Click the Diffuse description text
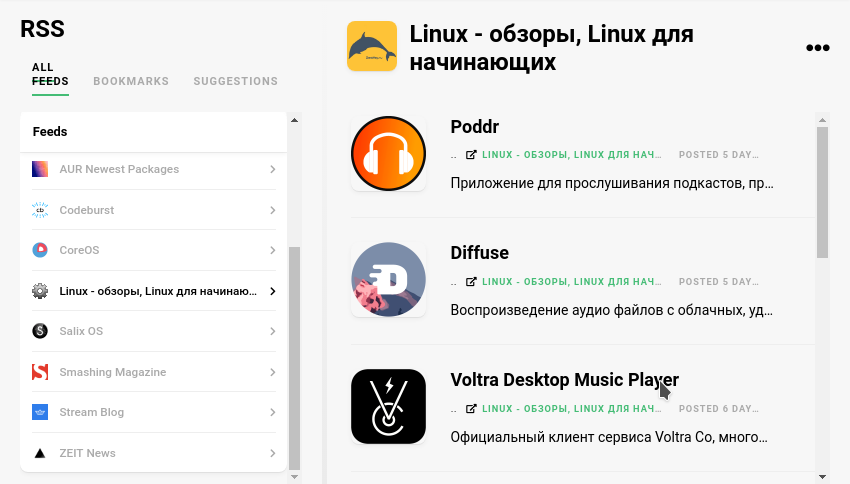Viewport: 850px width, 484px height. pyautogui.click(x=612, y=310)
